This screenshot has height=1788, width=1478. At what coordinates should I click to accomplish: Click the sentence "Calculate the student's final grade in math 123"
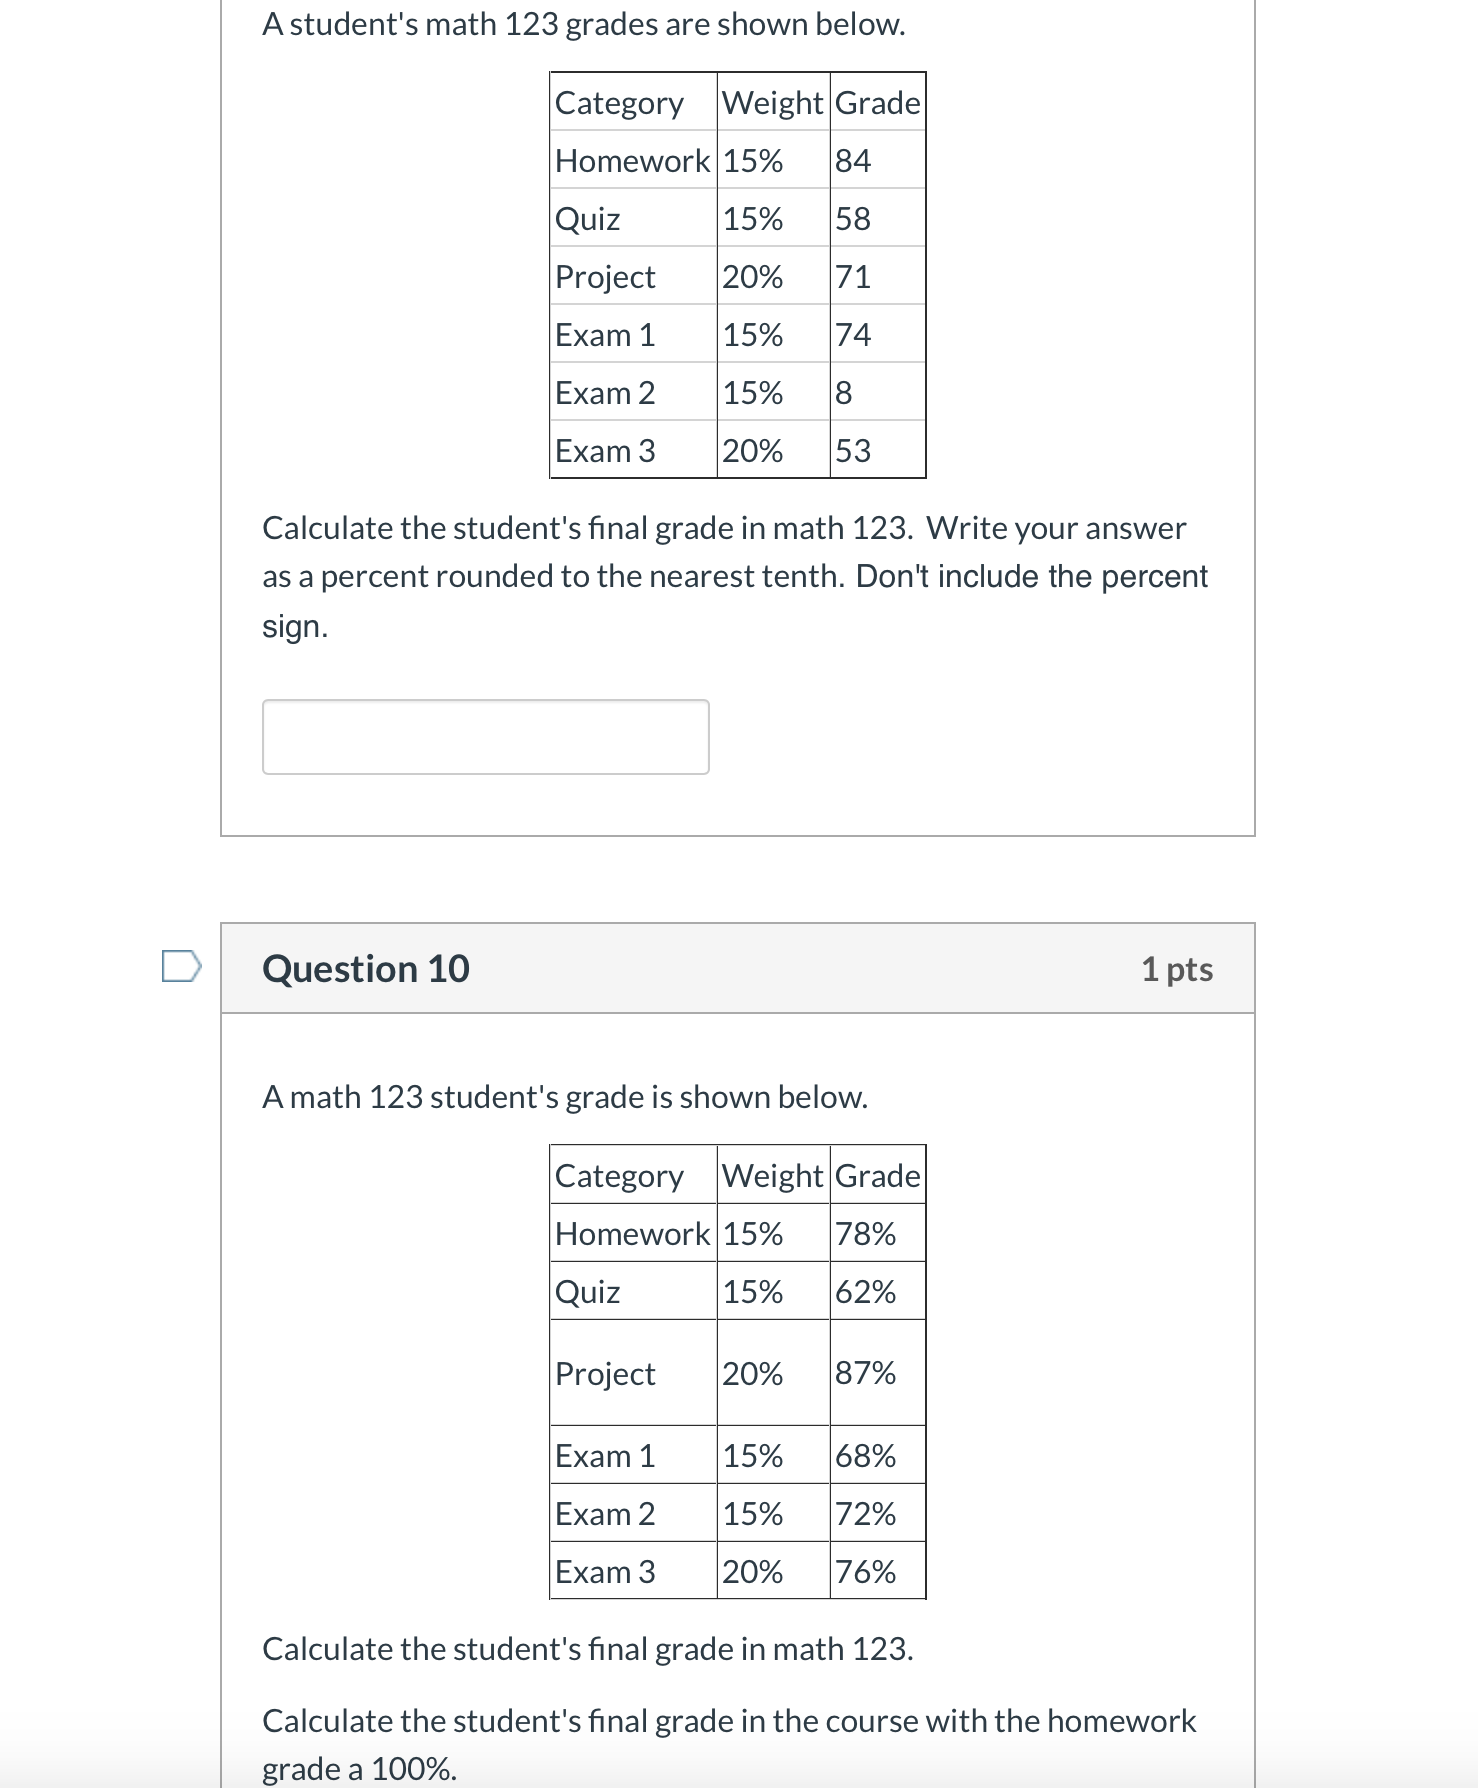(588, 1650)
